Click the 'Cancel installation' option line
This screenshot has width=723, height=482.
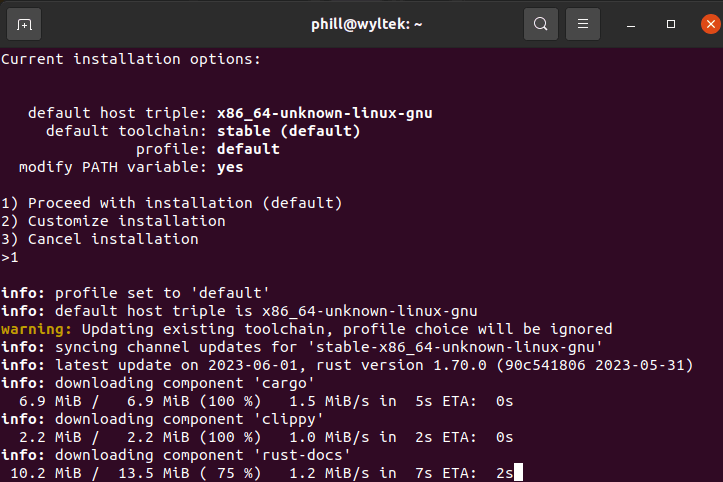coord(100,239)
